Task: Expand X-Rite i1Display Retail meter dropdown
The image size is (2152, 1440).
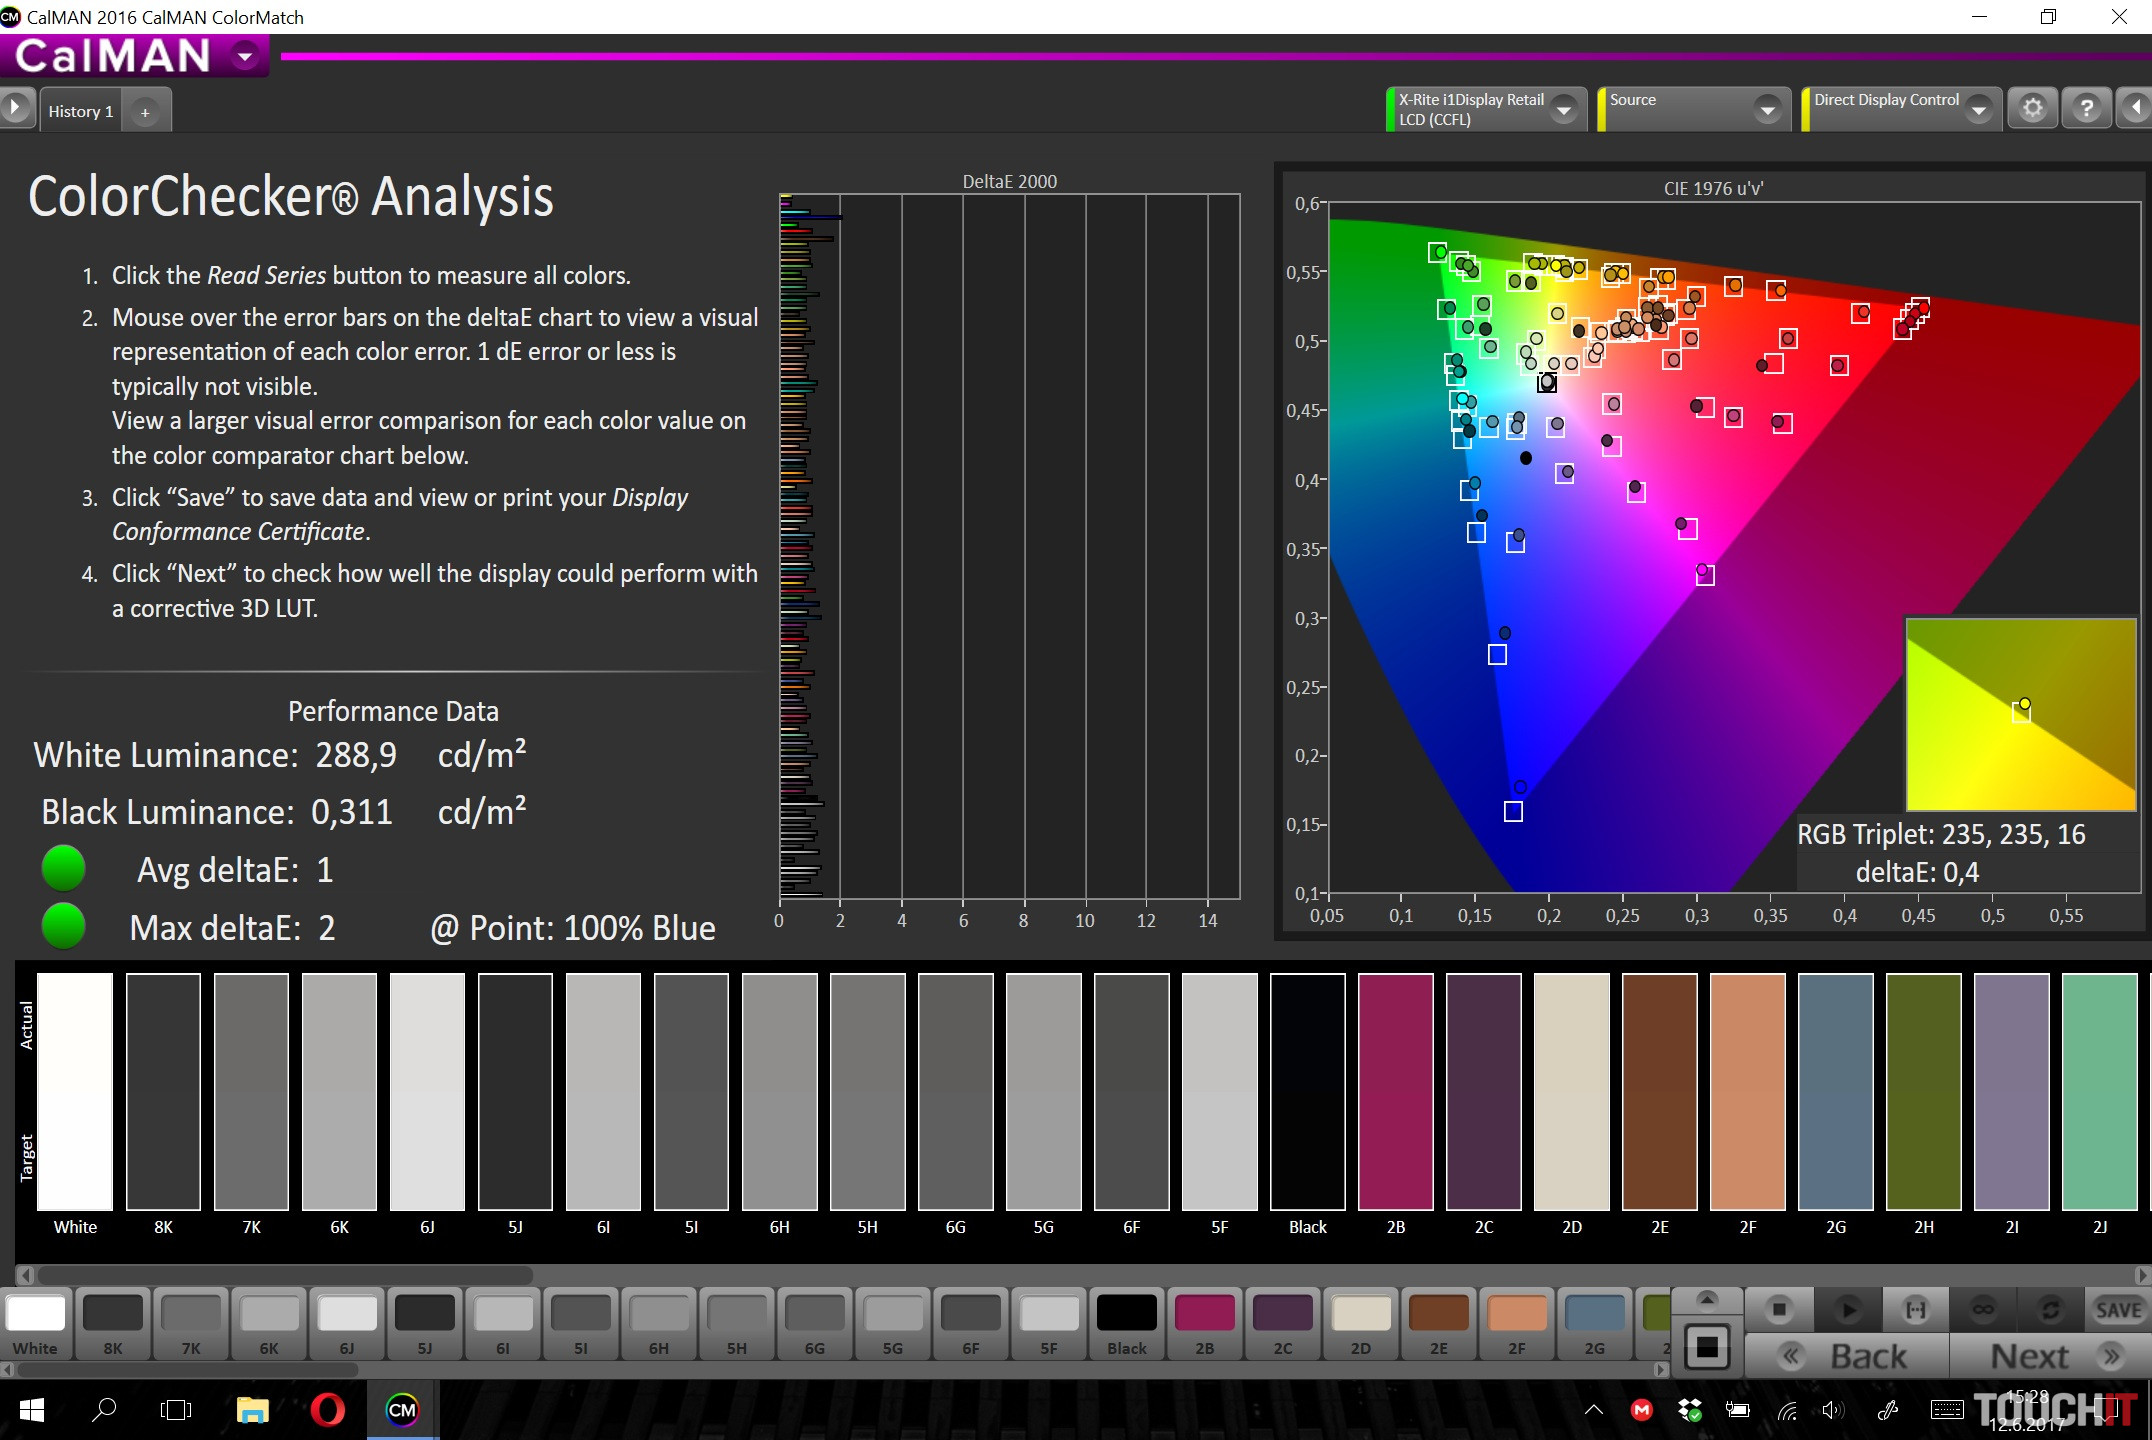Action: coord(1564,110)
